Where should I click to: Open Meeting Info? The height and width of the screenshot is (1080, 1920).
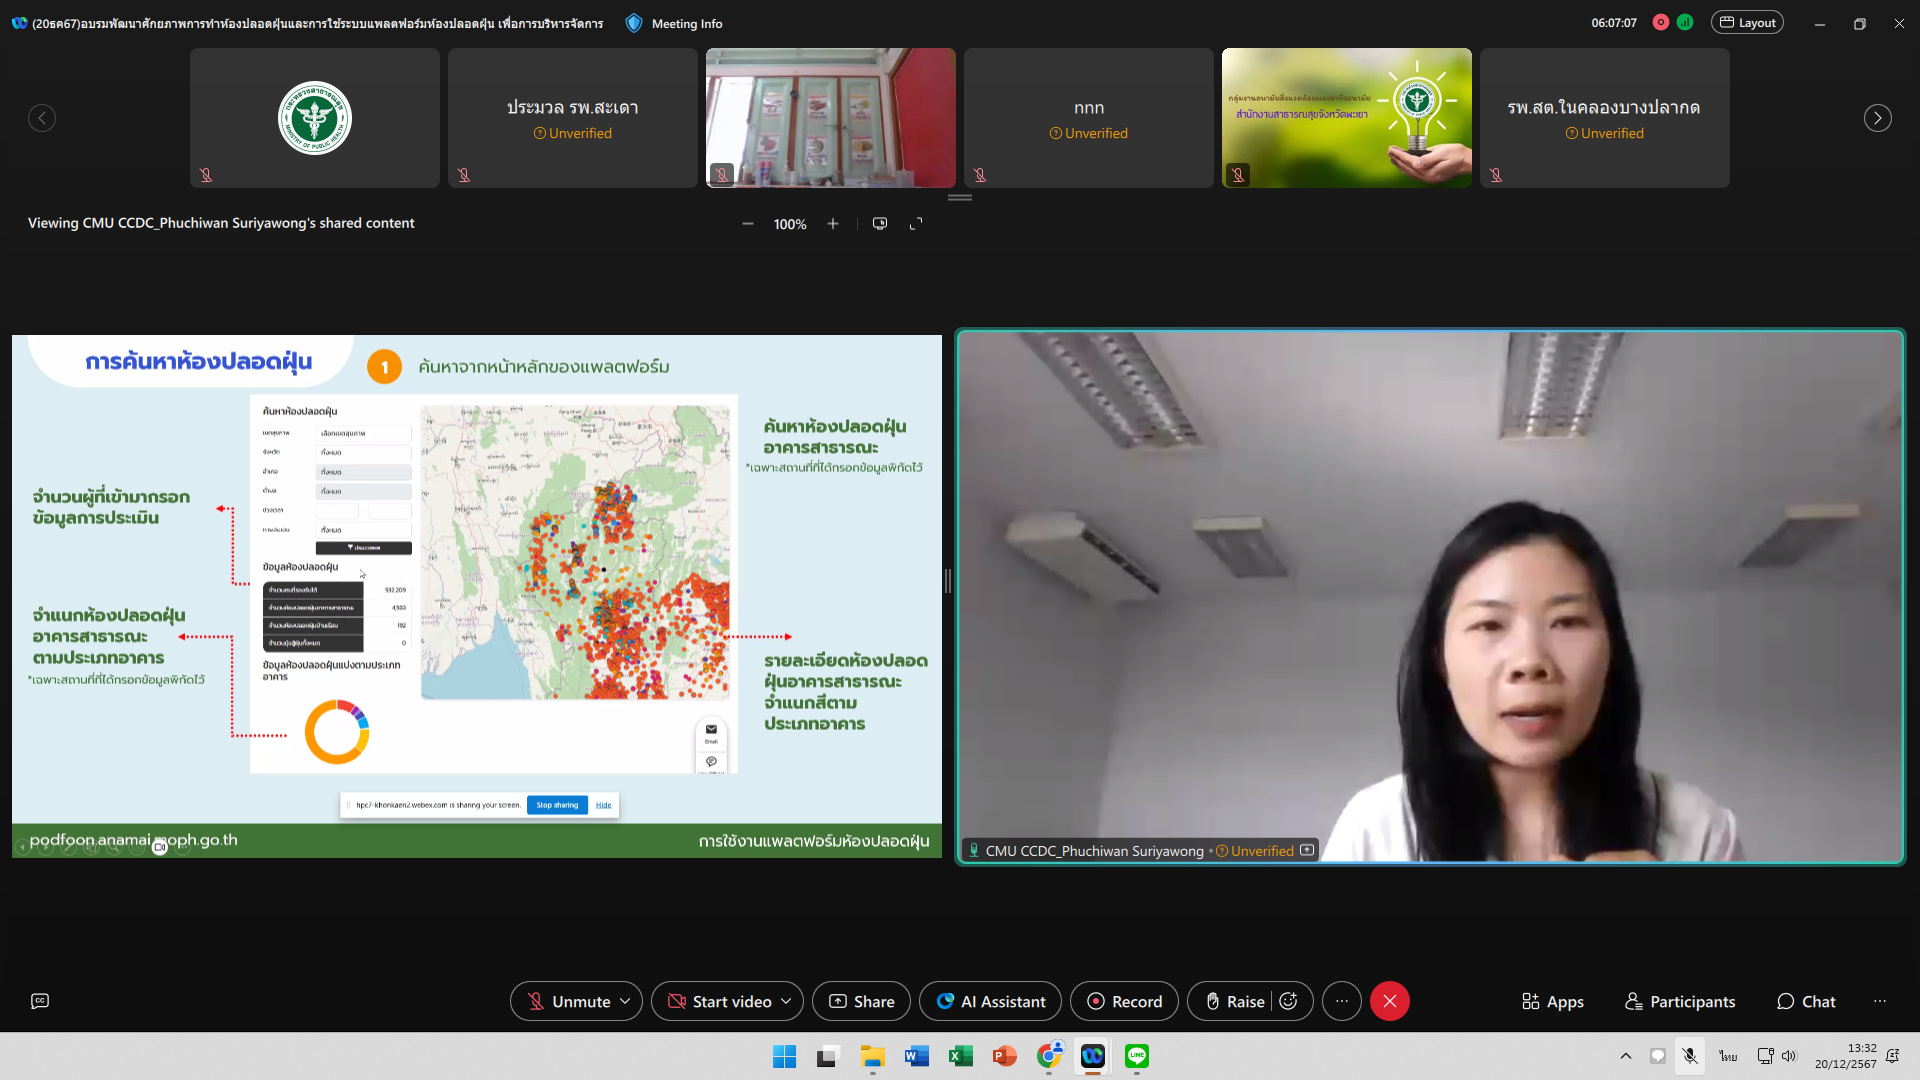674,23
